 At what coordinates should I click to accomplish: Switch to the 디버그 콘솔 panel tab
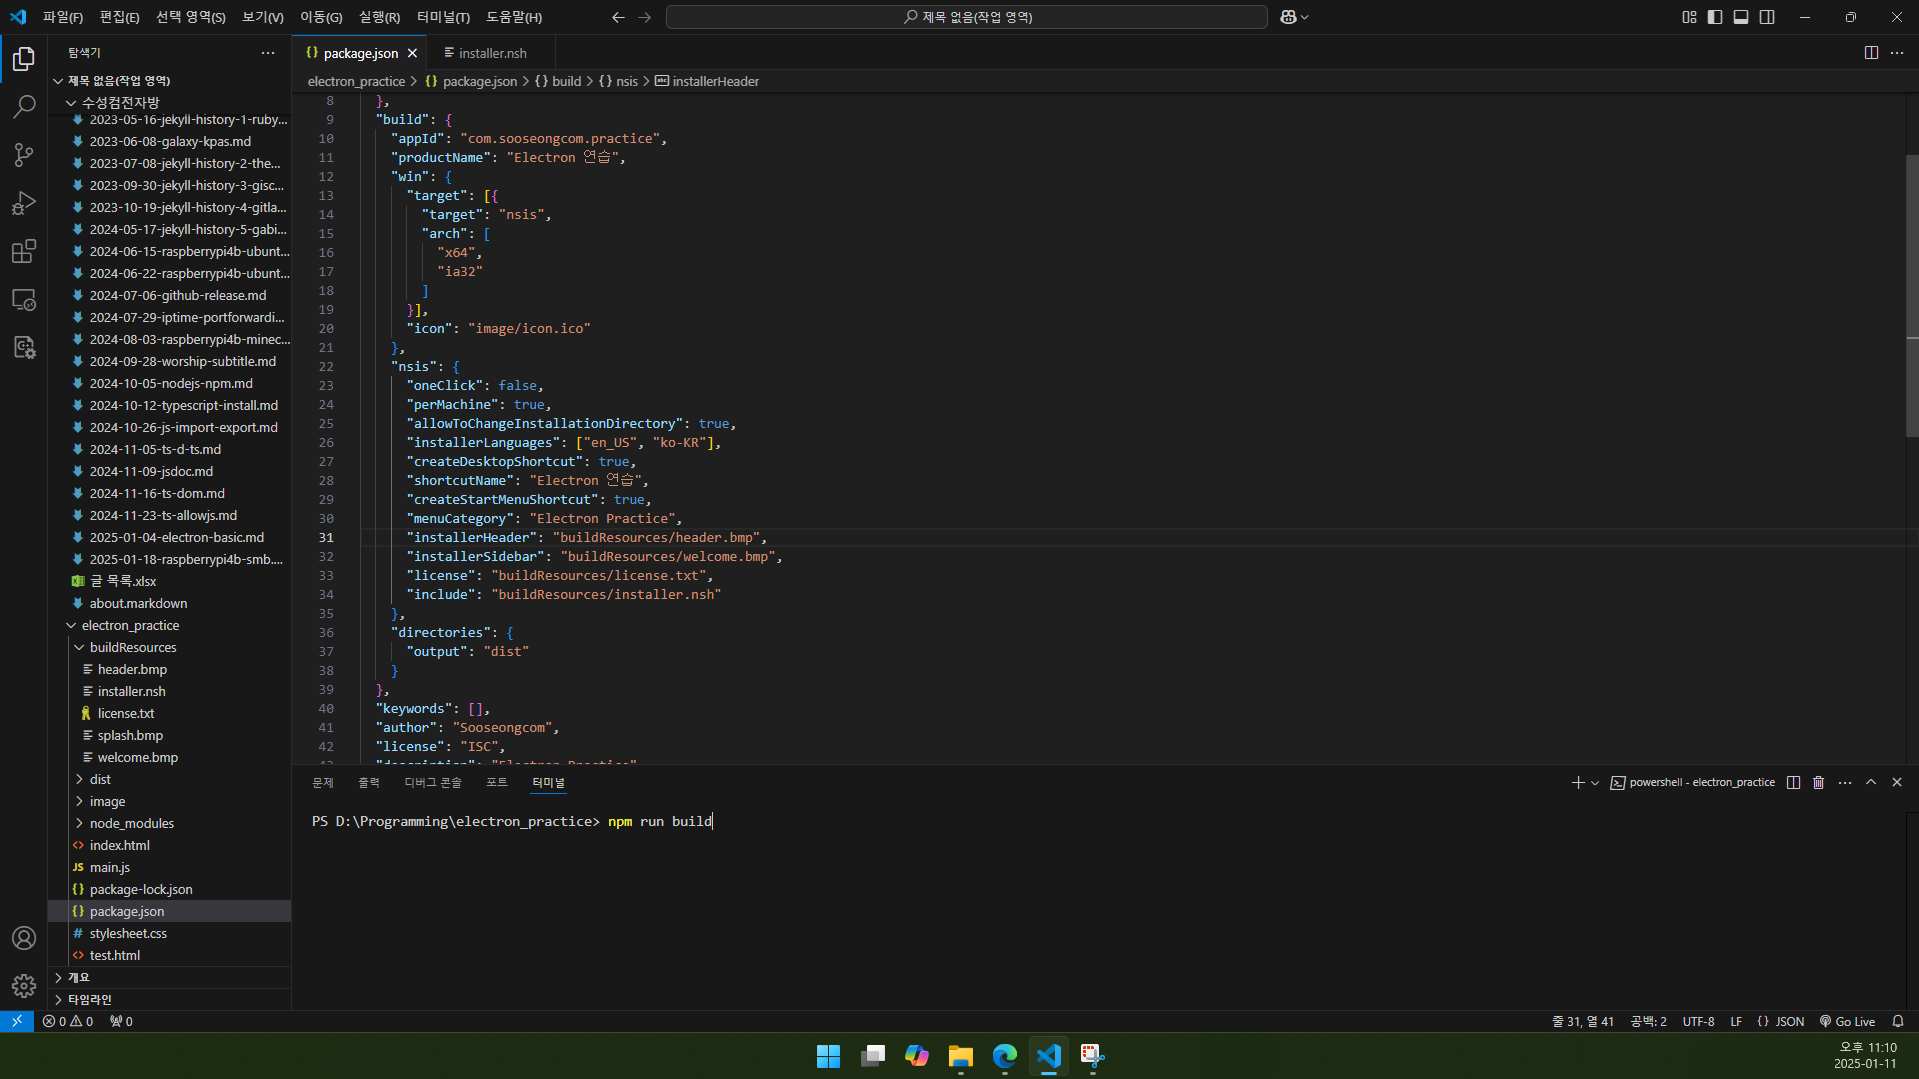pyautogui.click(x=433, y=782)
